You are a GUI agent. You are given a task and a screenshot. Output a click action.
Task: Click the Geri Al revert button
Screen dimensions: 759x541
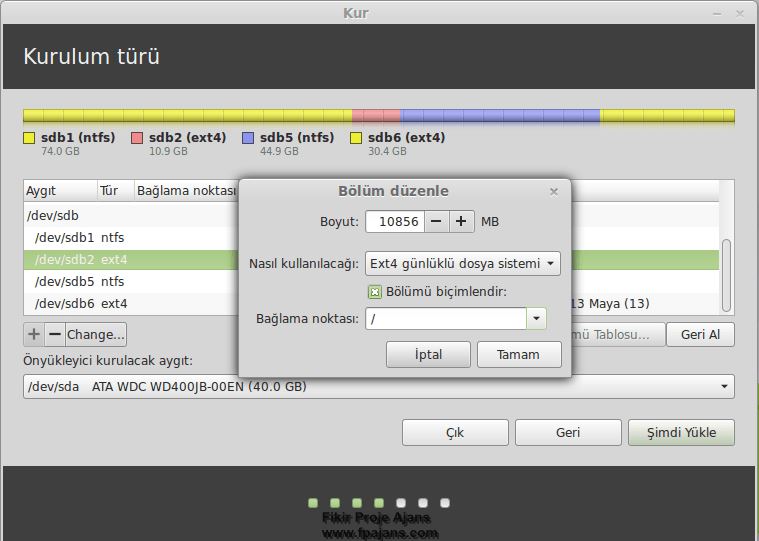coord(700,334)
